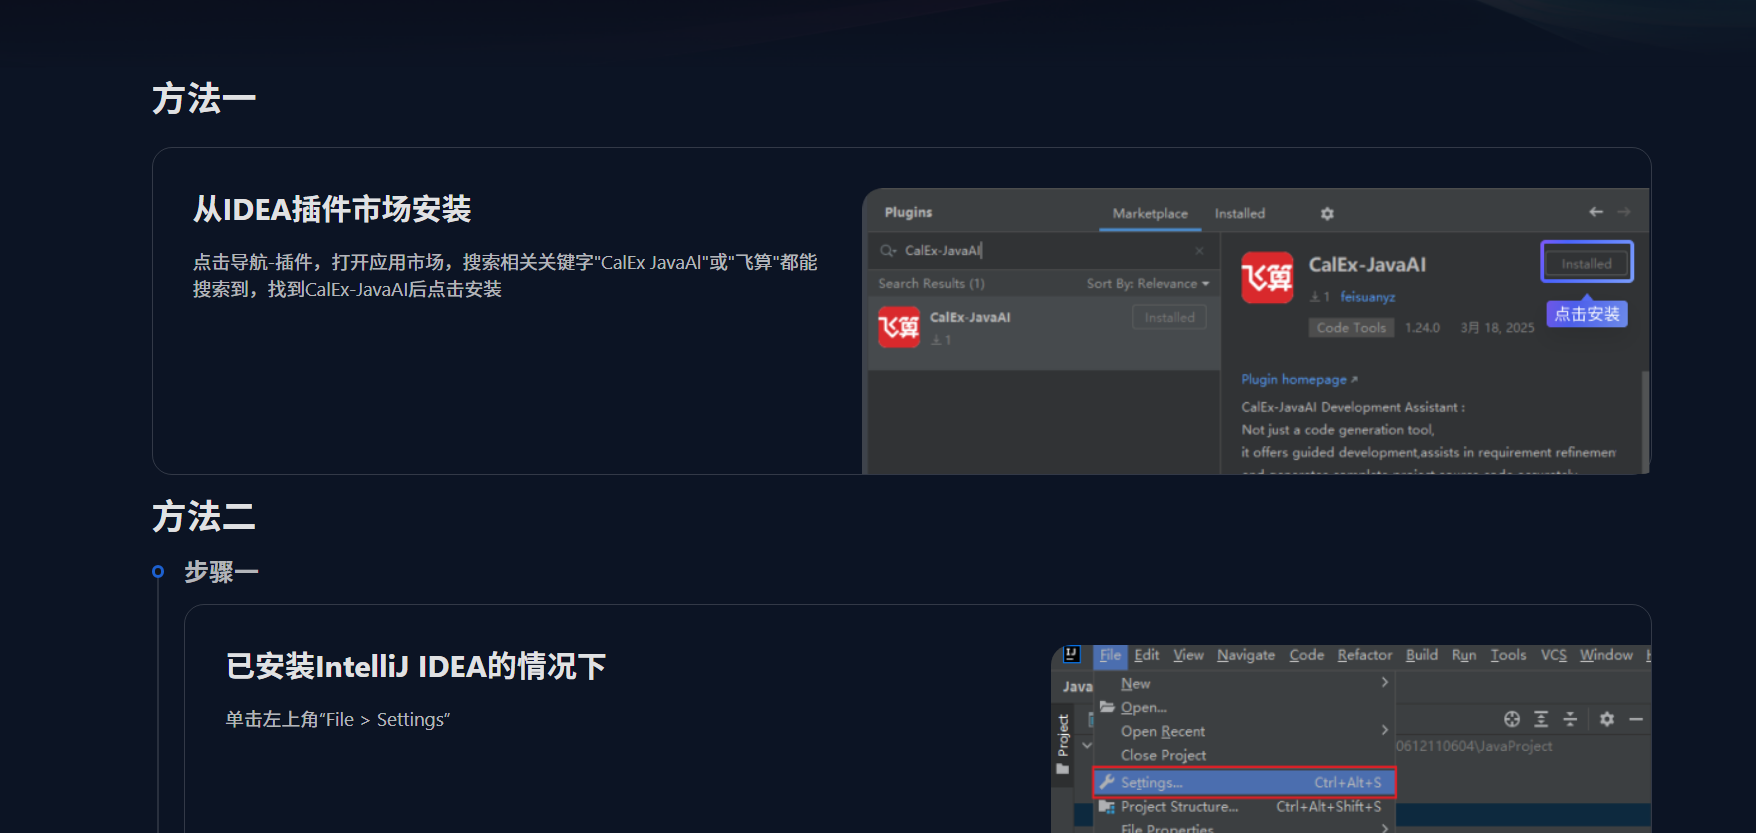1756x833 pixels.
Task: Expand the Open Recent submenu
Action: (1385, 730)
